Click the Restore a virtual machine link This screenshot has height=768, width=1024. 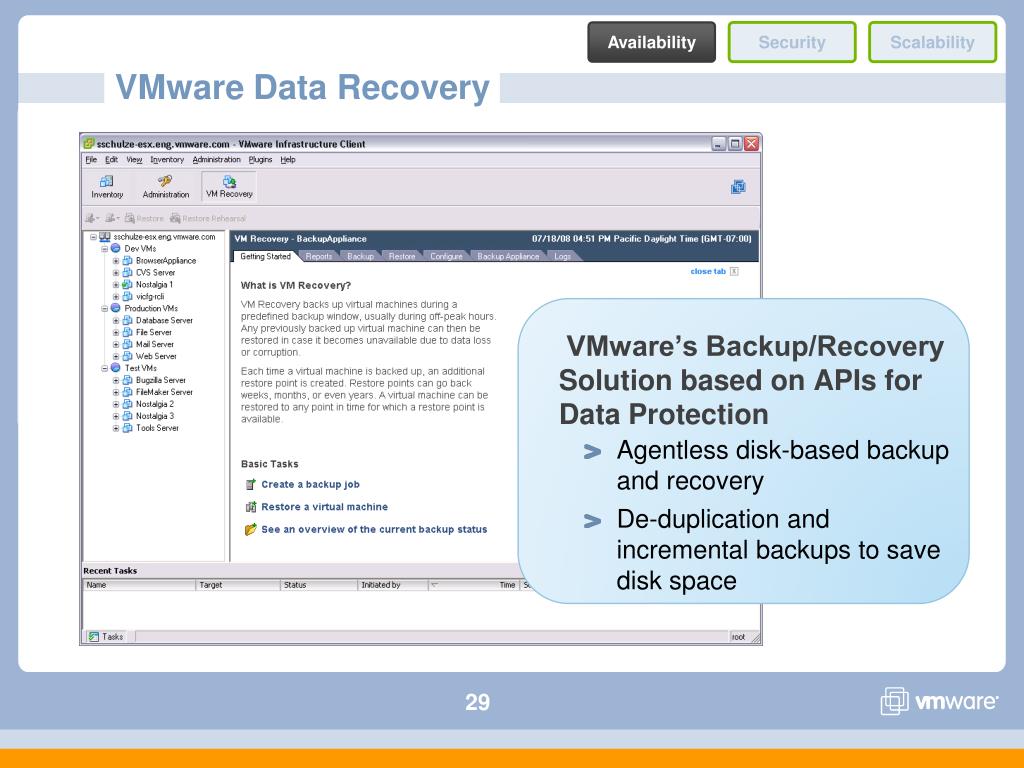click(x=325, y=507)
